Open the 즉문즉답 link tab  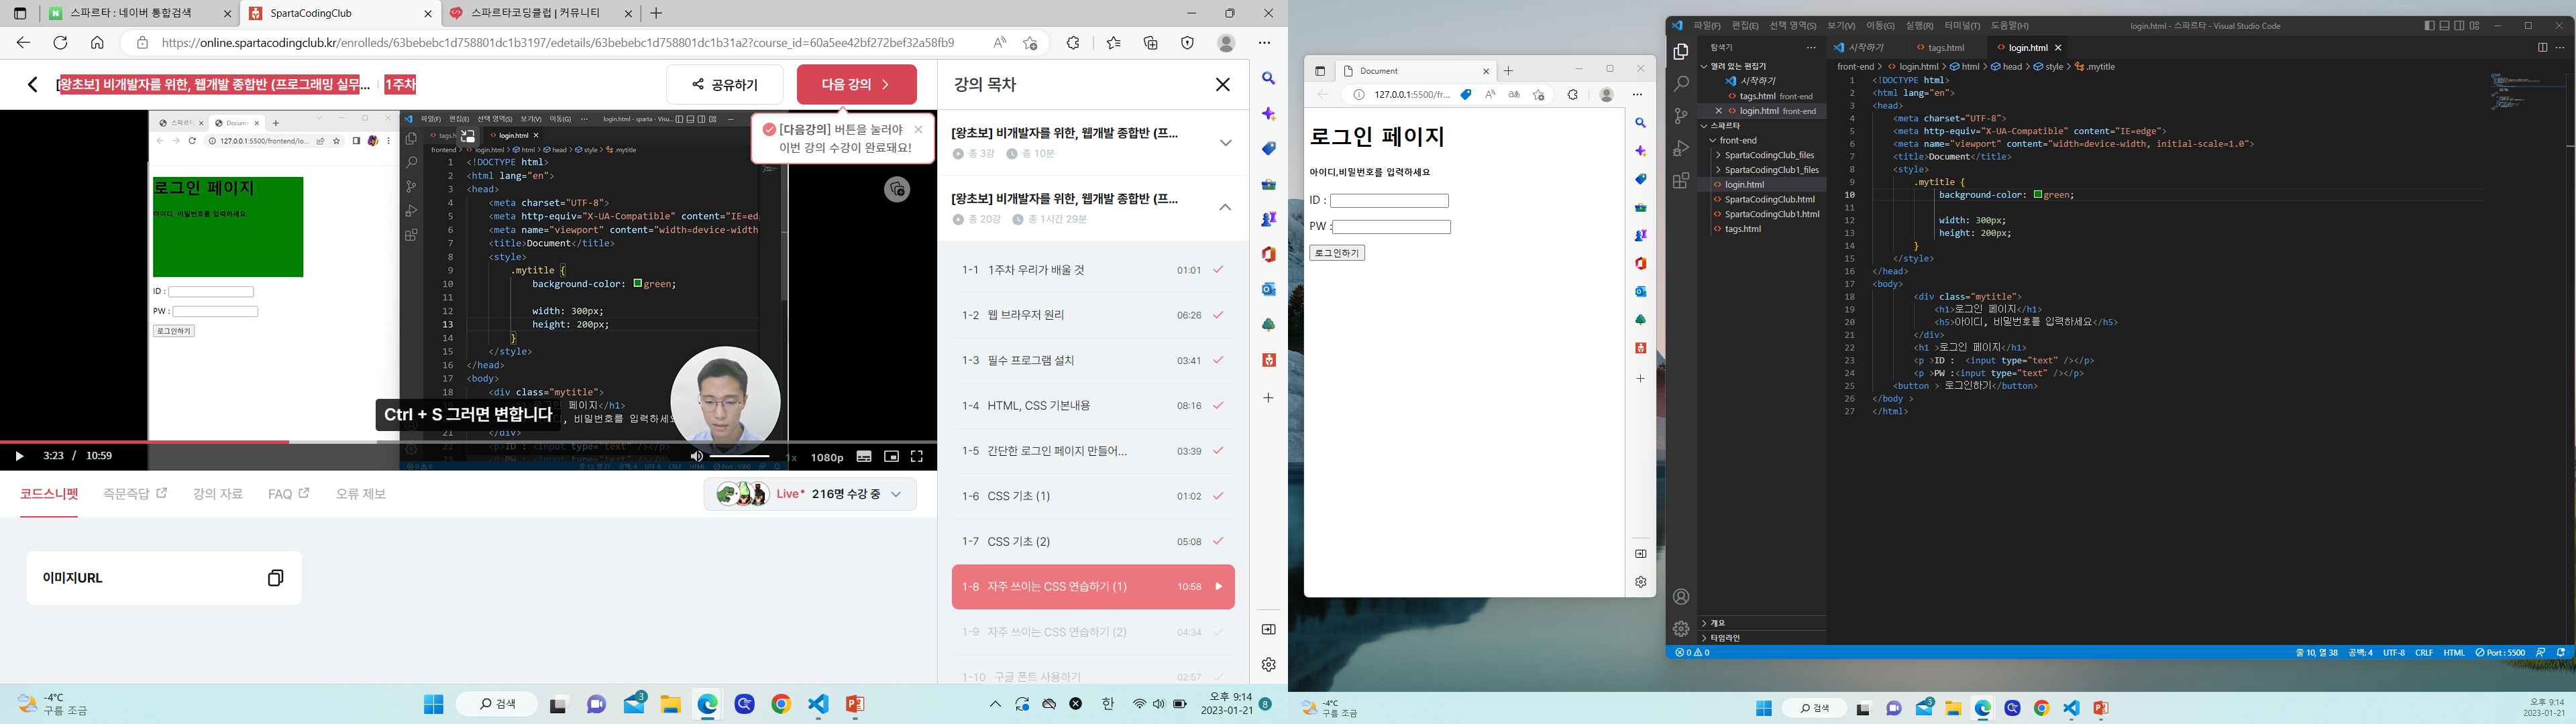point(135,494)
